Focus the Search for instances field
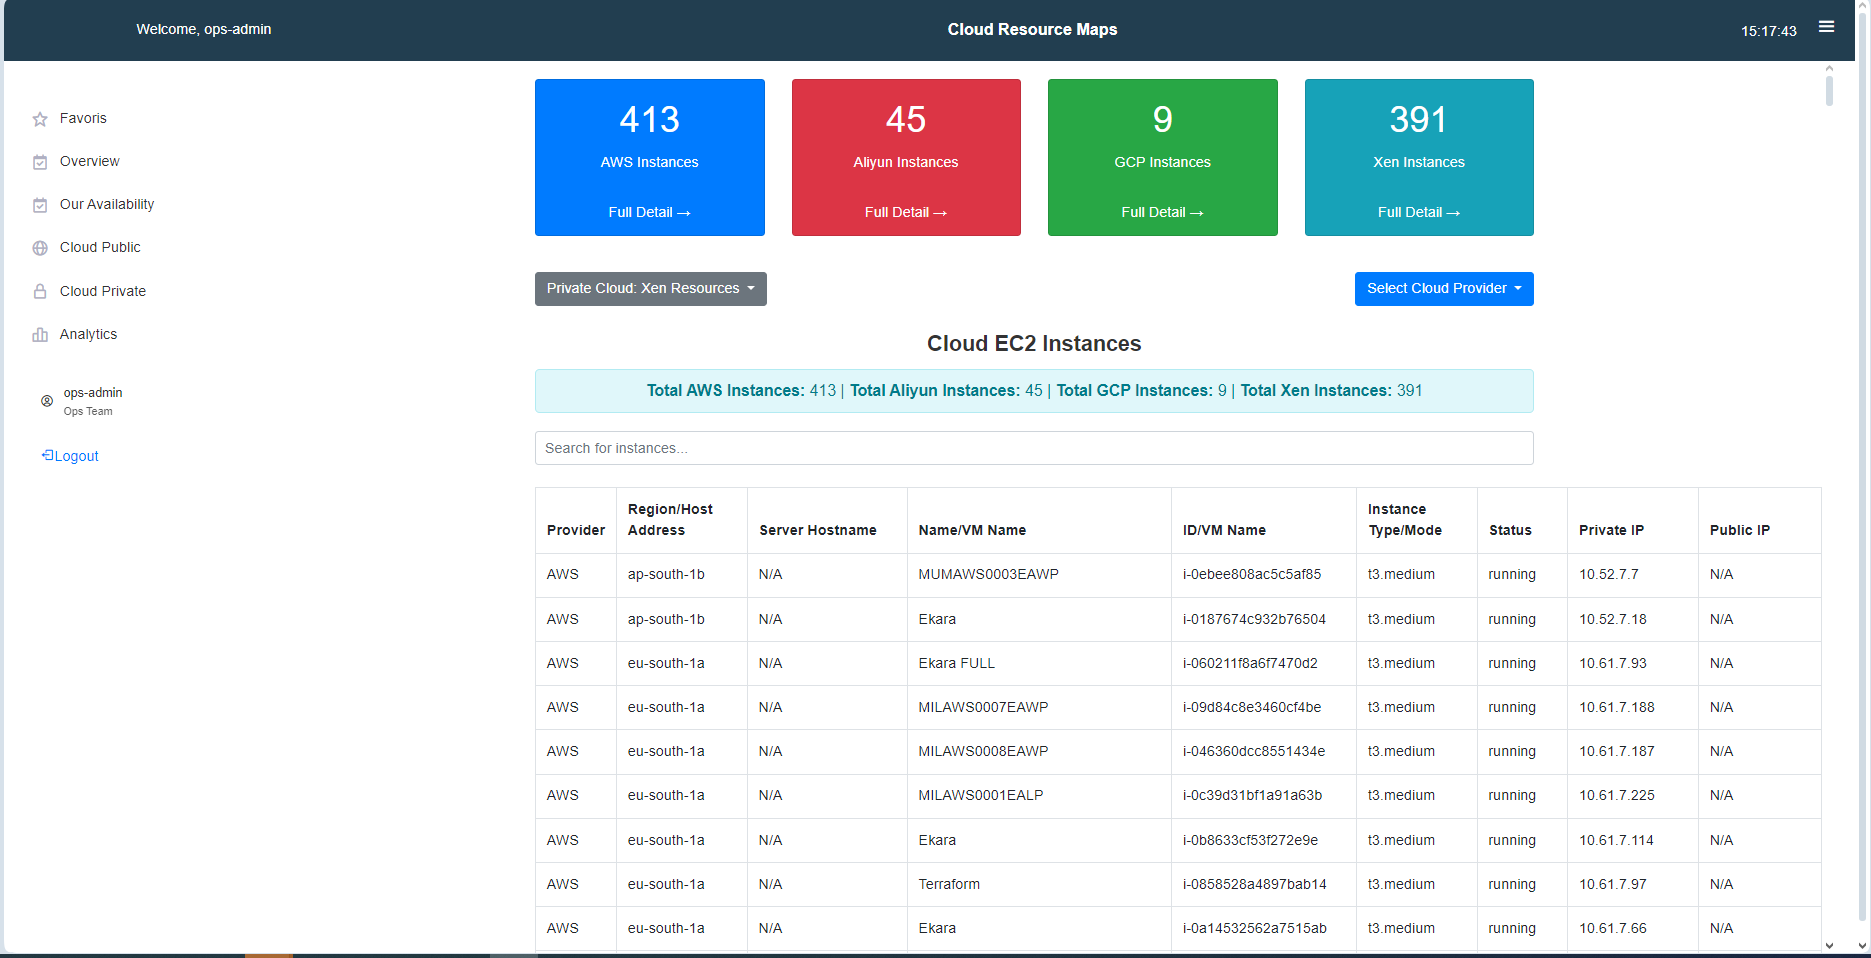Image resolution: width=1871 pixels, height=958 pixels. pos(1034,448)
